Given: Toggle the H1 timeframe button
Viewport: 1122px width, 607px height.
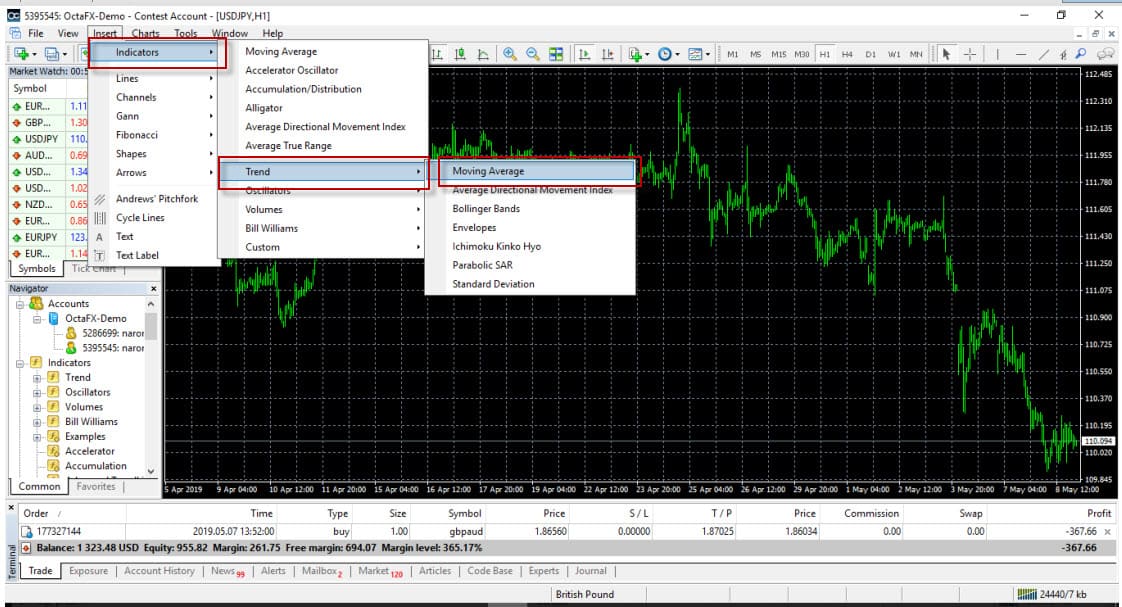Looking at the screenshot, I should (825, 54).
